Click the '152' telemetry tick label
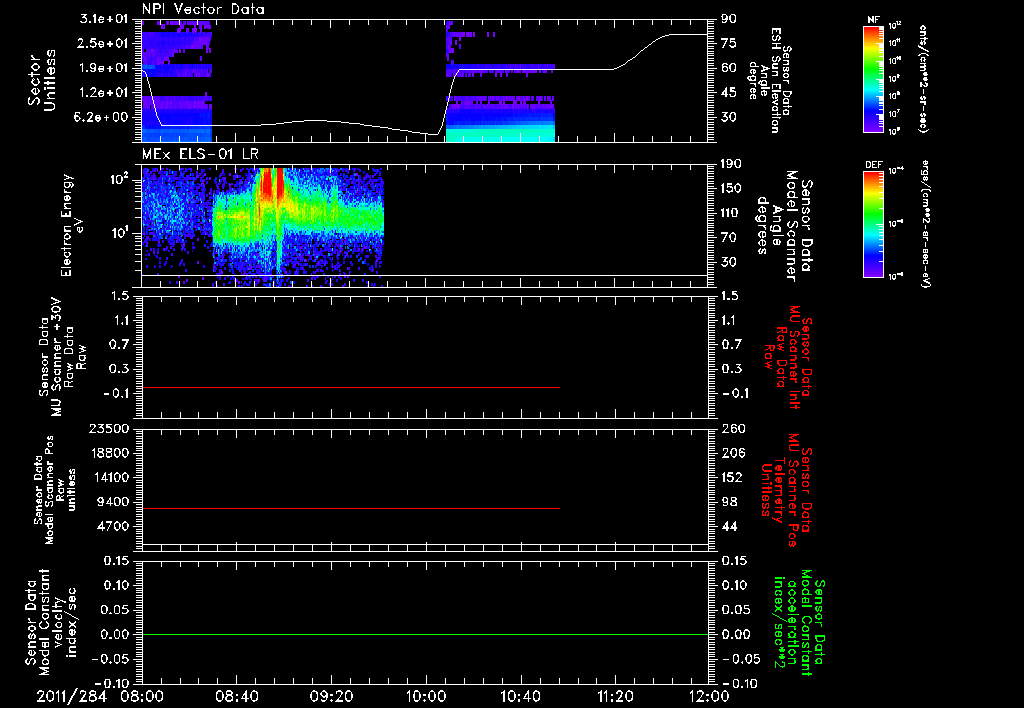Viewport: 1024px width, 708px height. [x=732, y=477]
